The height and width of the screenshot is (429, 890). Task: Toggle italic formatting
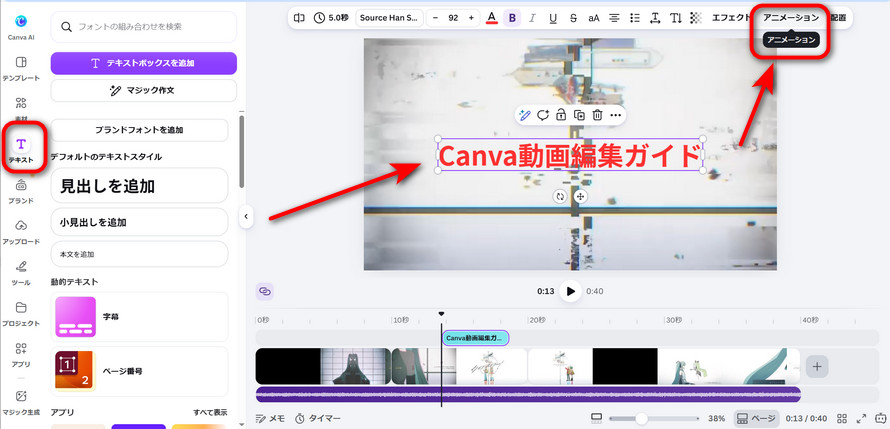tap(532, 18)
